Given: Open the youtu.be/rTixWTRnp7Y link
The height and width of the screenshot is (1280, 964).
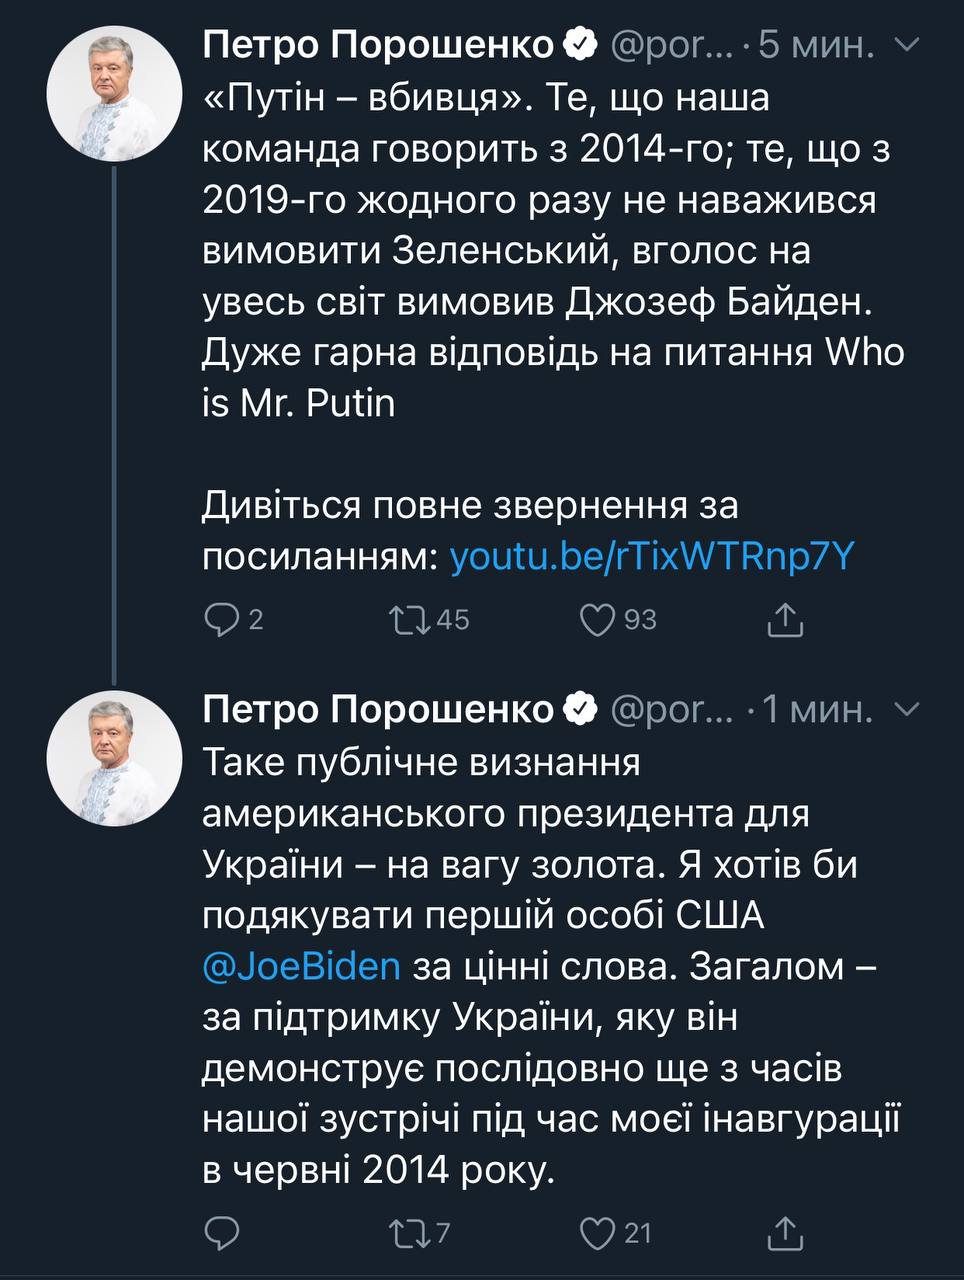Looking at the screenshot, I should click(x=652, y=556).
